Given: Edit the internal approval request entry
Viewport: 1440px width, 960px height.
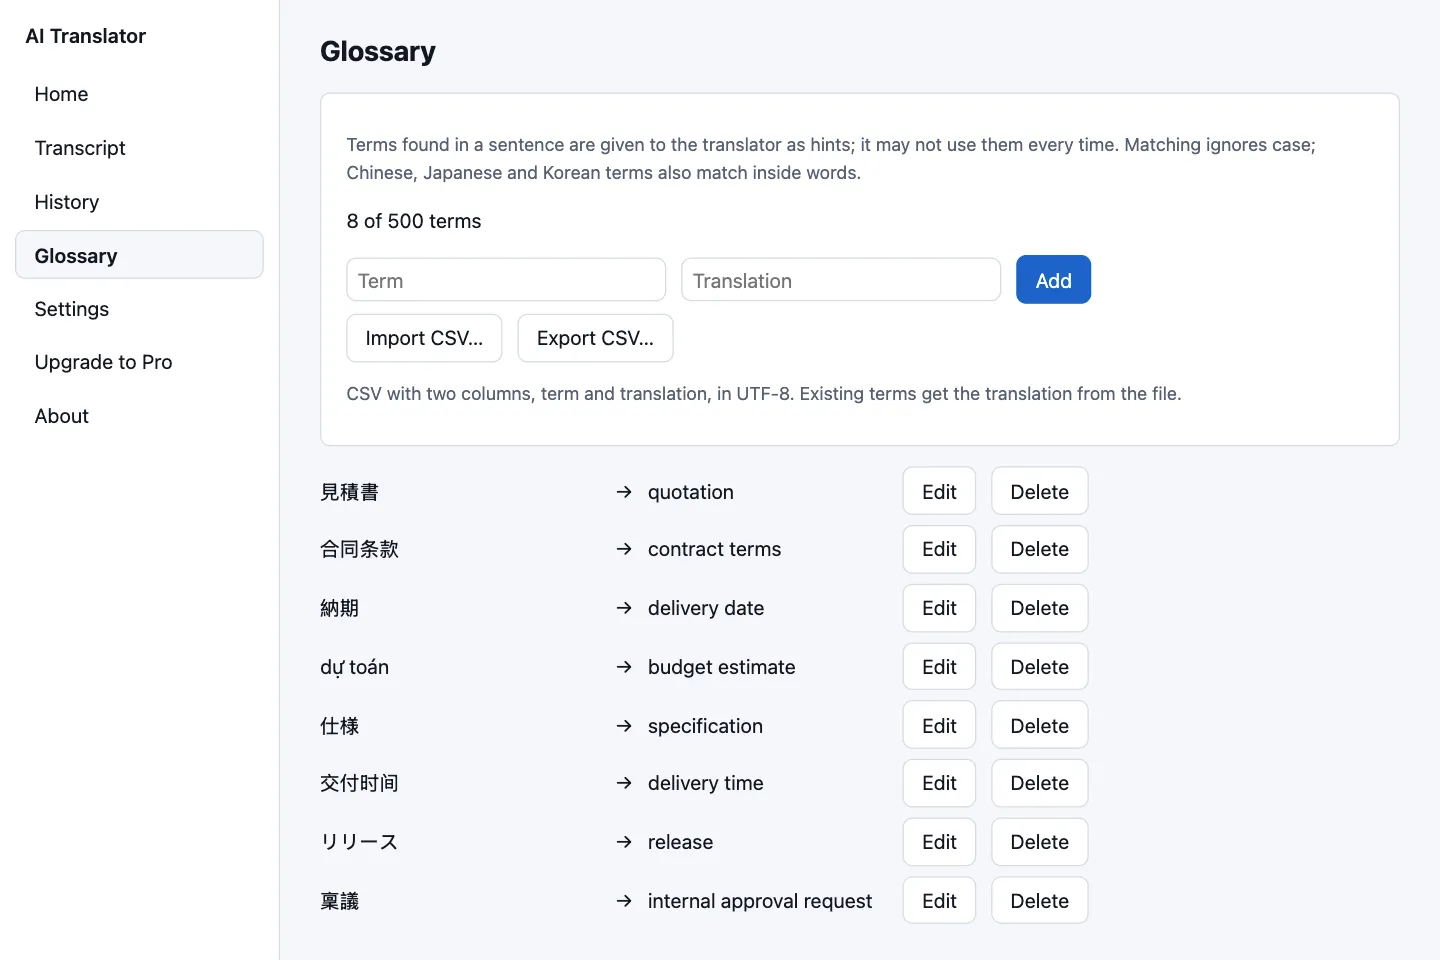Looking at the screenshot, I should (939, 900).
